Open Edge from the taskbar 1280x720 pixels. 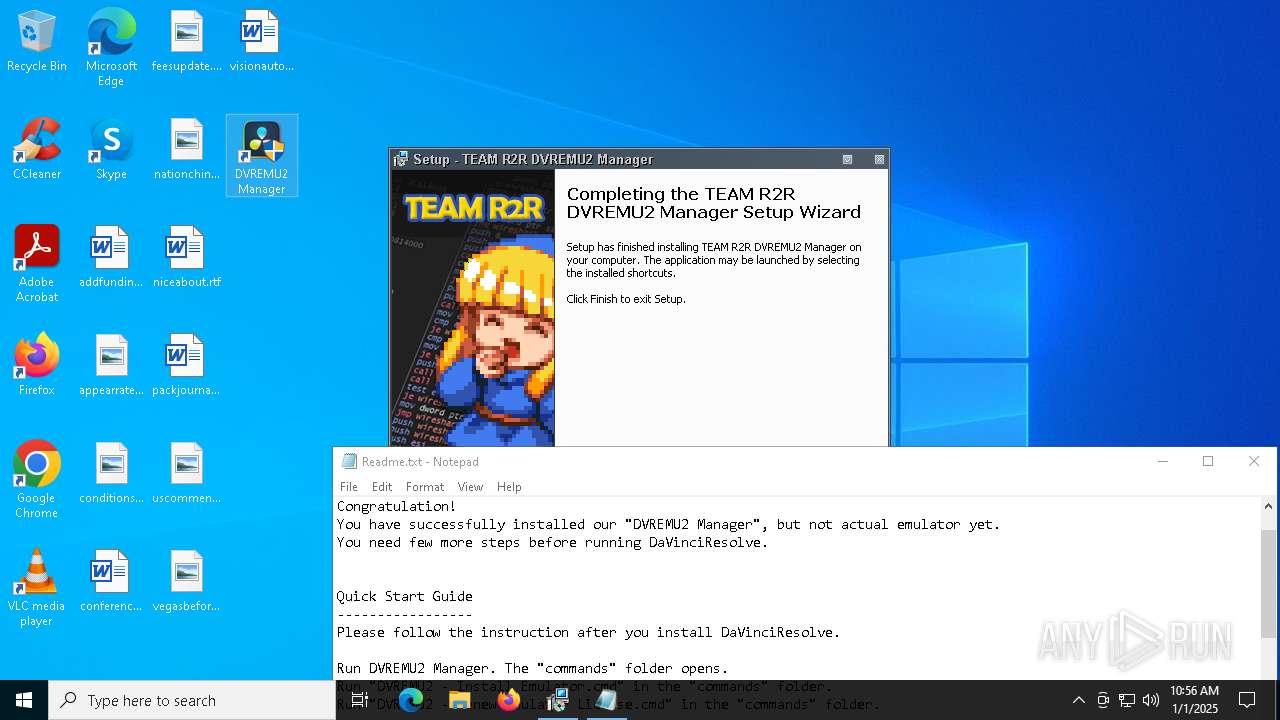pos(411,700)
